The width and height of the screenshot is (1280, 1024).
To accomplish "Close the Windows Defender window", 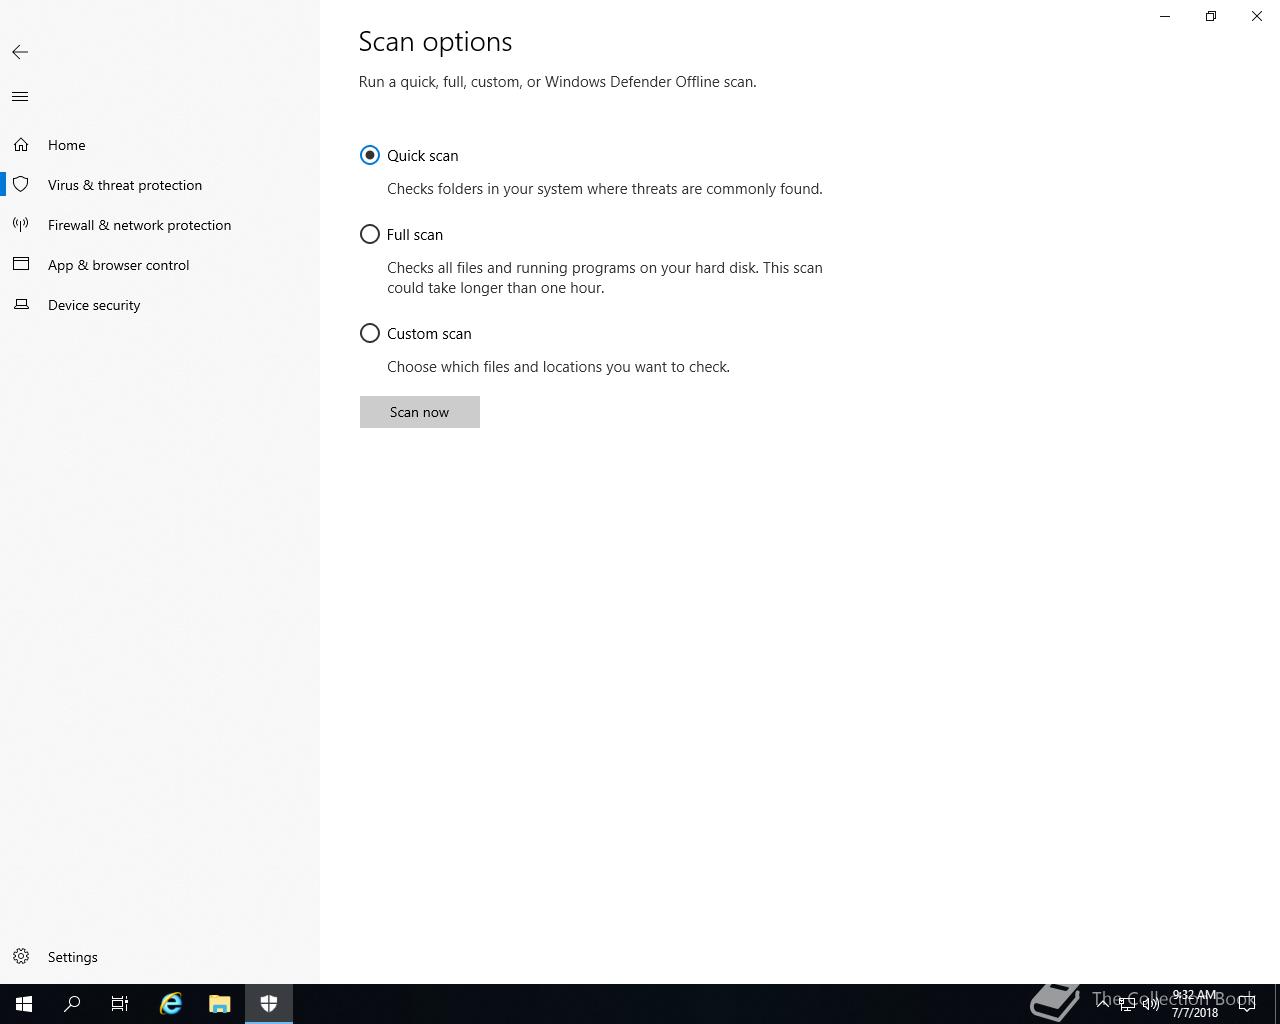I will coord(1257,16).
